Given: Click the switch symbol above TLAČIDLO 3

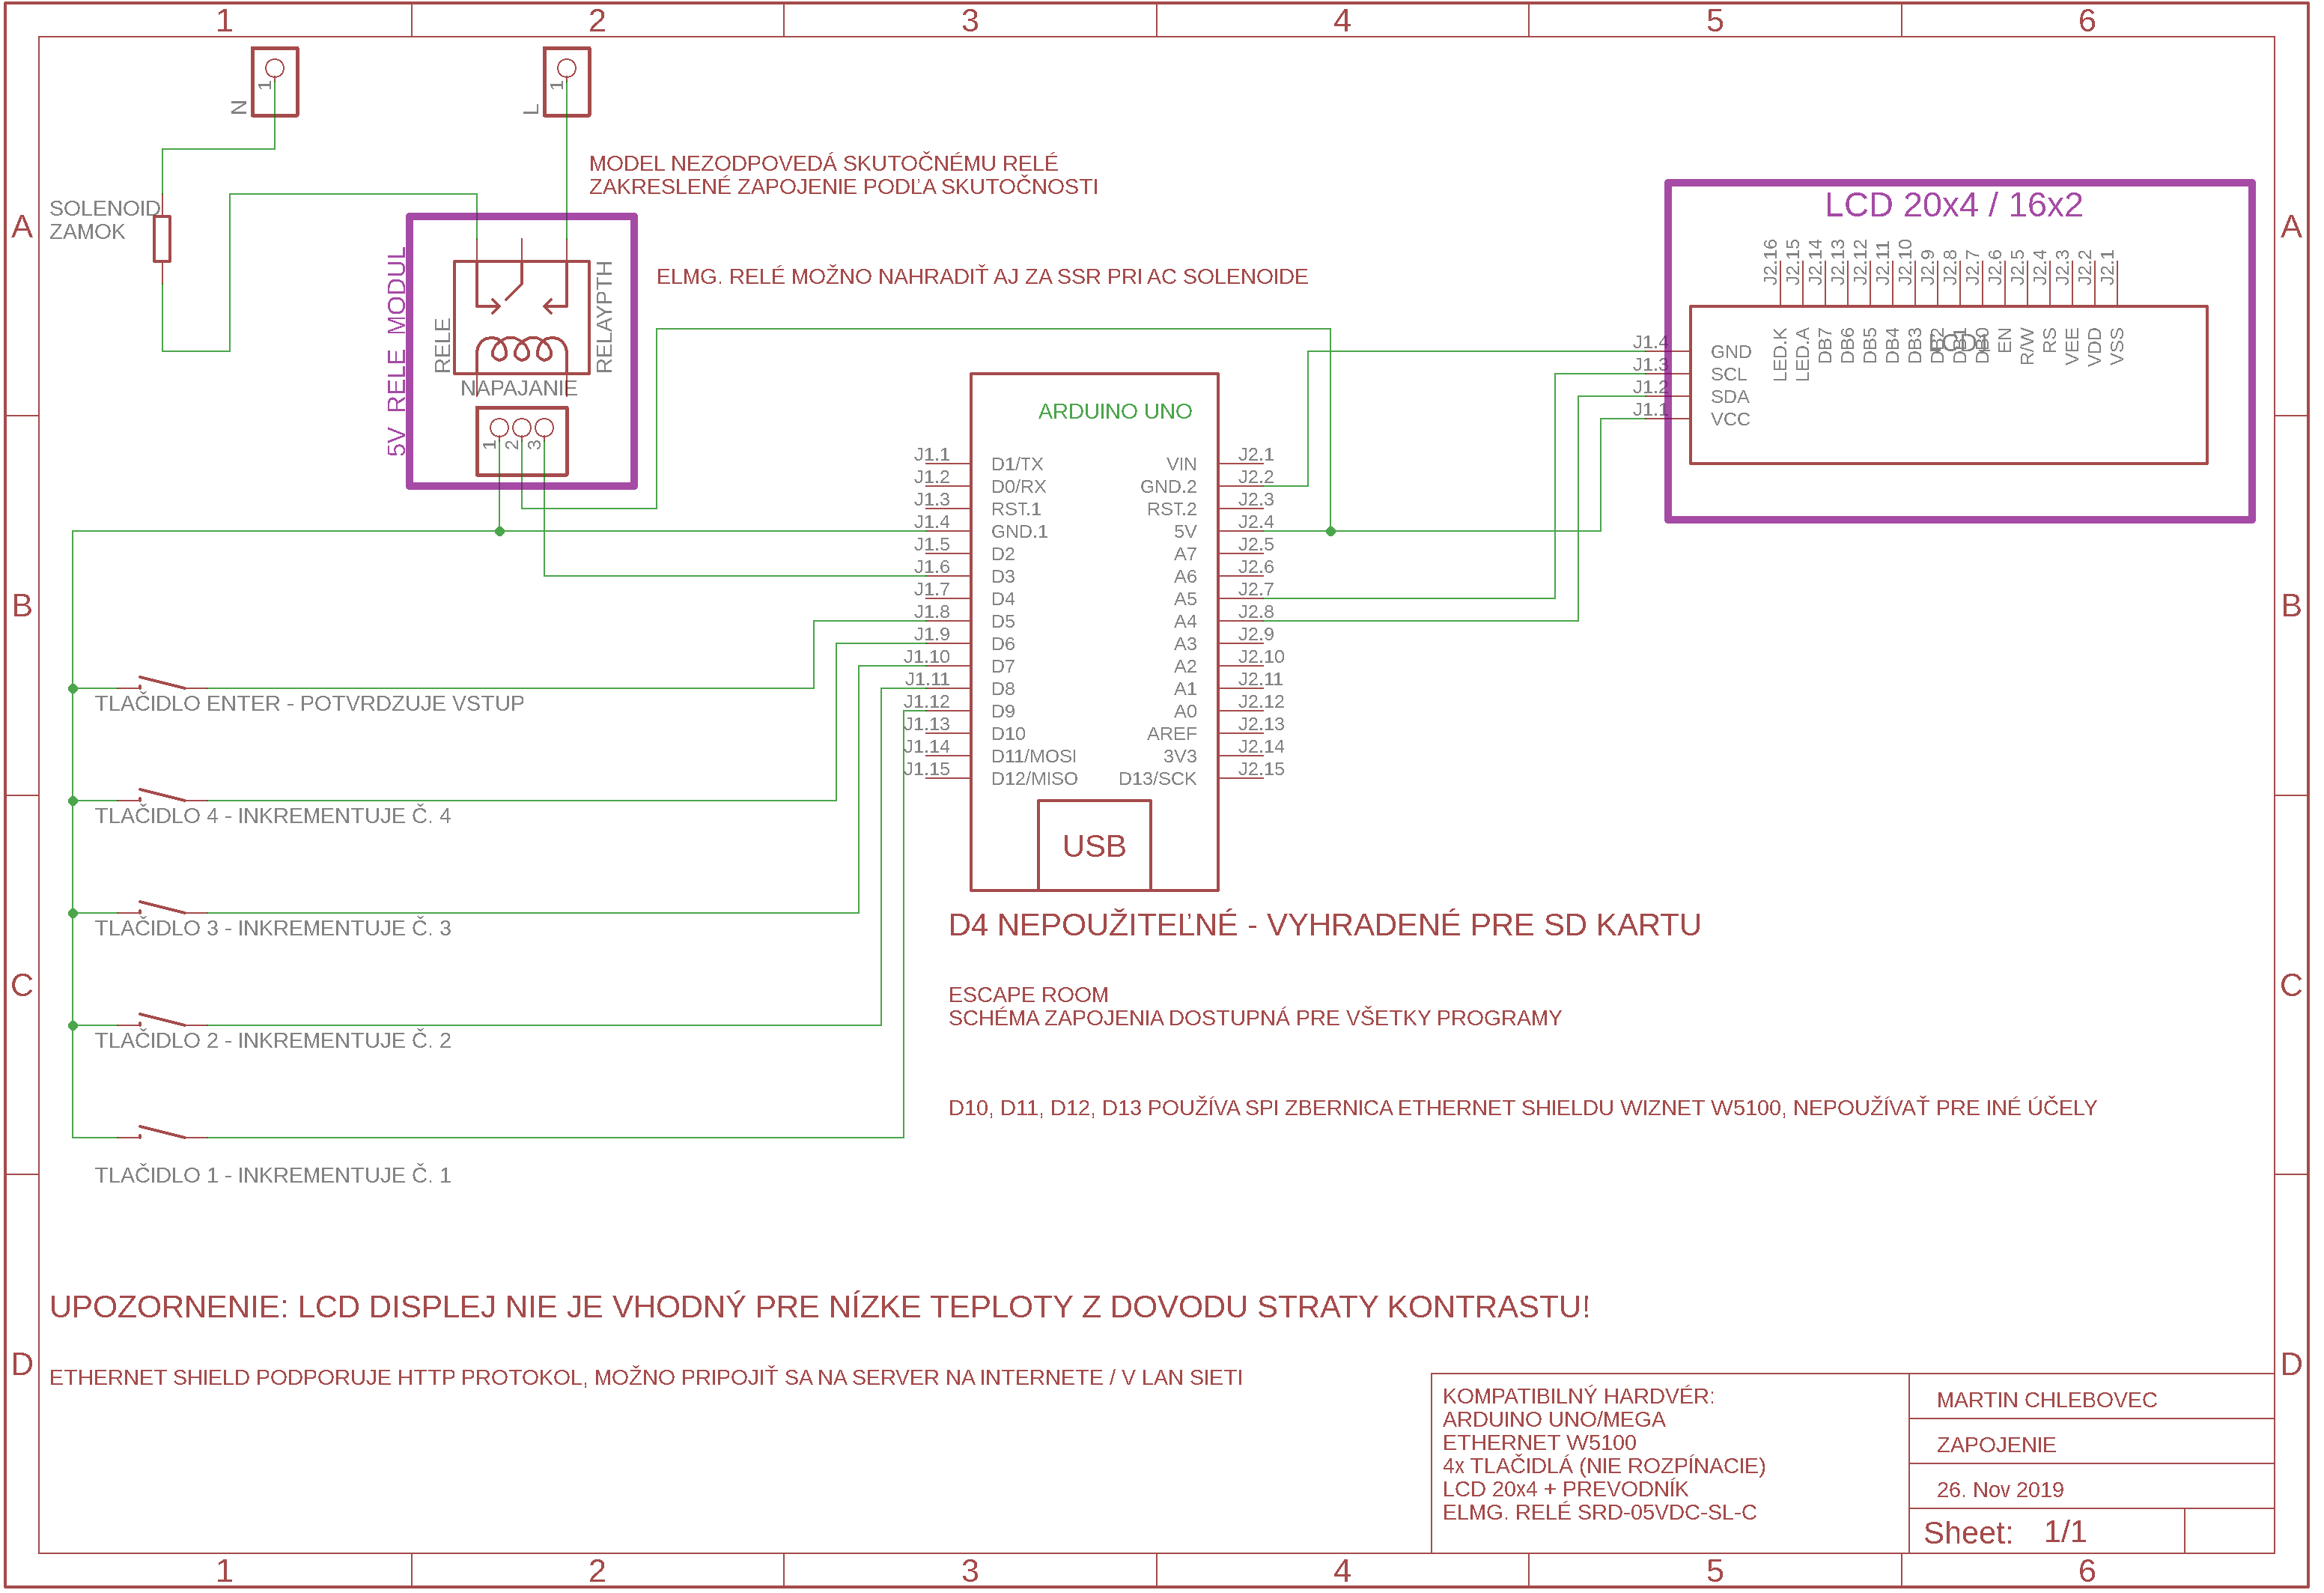Looking at the screenshot, I should [x=162, y=907].
